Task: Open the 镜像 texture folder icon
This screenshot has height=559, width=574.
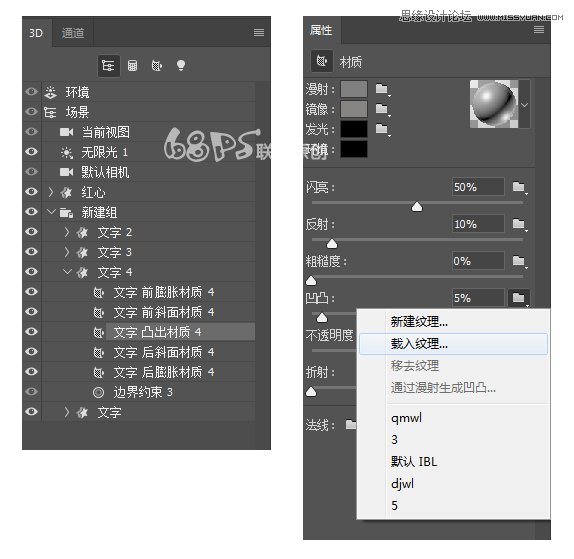Action: tap(383, 109)
